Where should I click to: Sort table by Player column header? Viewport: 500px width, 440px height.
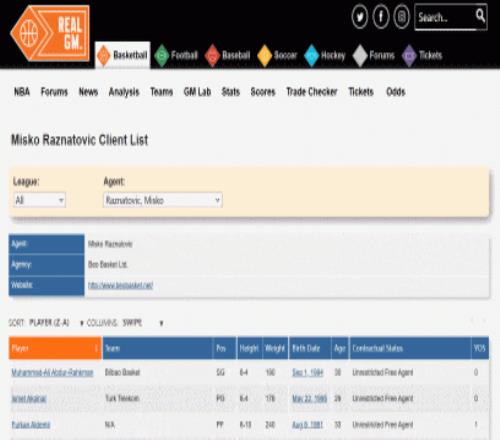55,348
